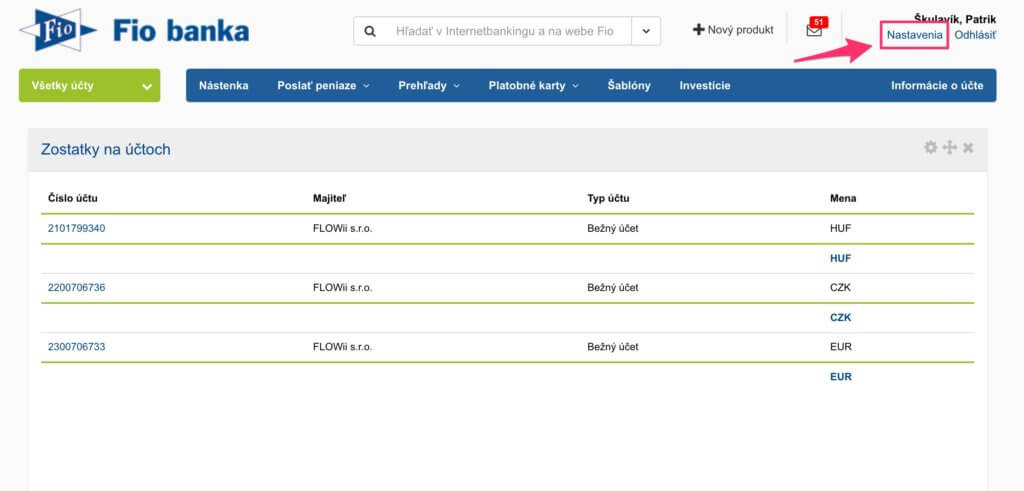Click the bold CZK subtotal label

[840, 317]
